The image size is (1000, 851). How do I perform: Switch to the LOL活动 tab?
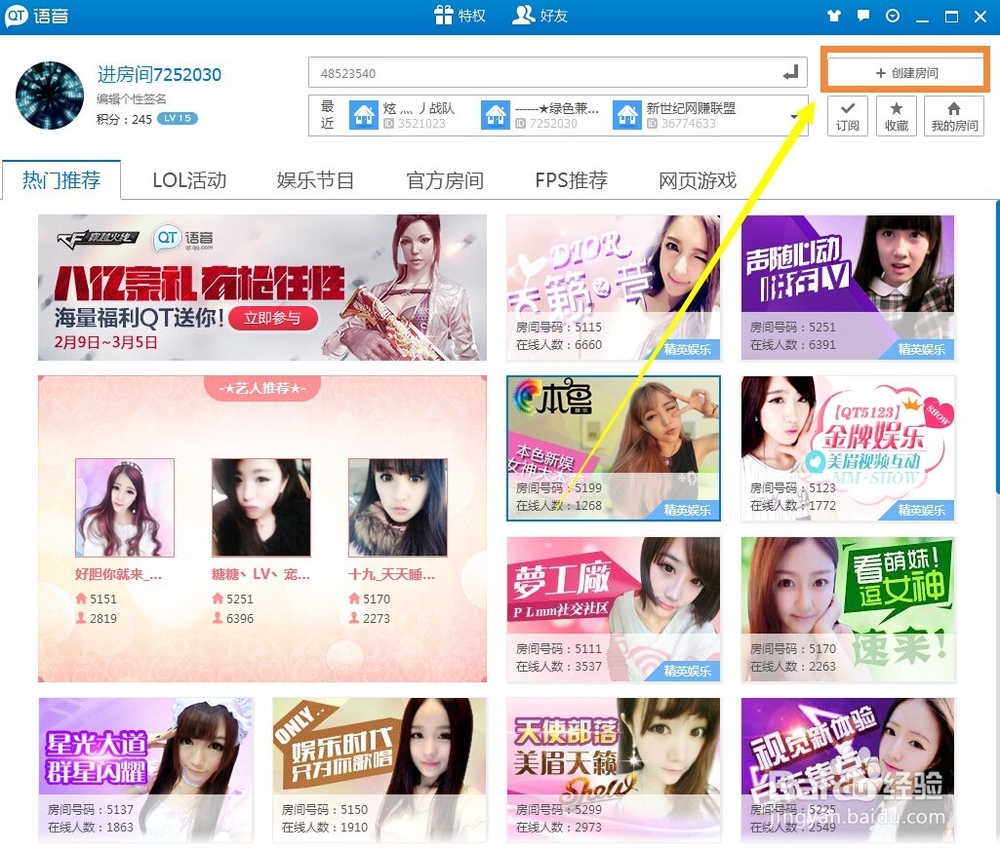[189, 181]
